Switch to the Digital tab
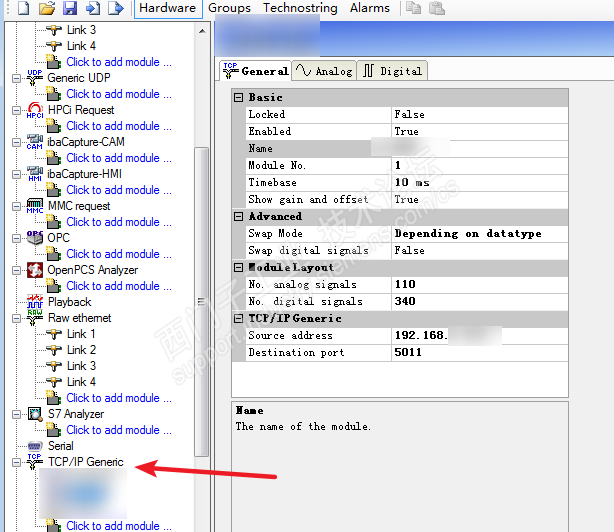This screenshot has height=532, width=614. pyautogui.click(x=392, y=71)
